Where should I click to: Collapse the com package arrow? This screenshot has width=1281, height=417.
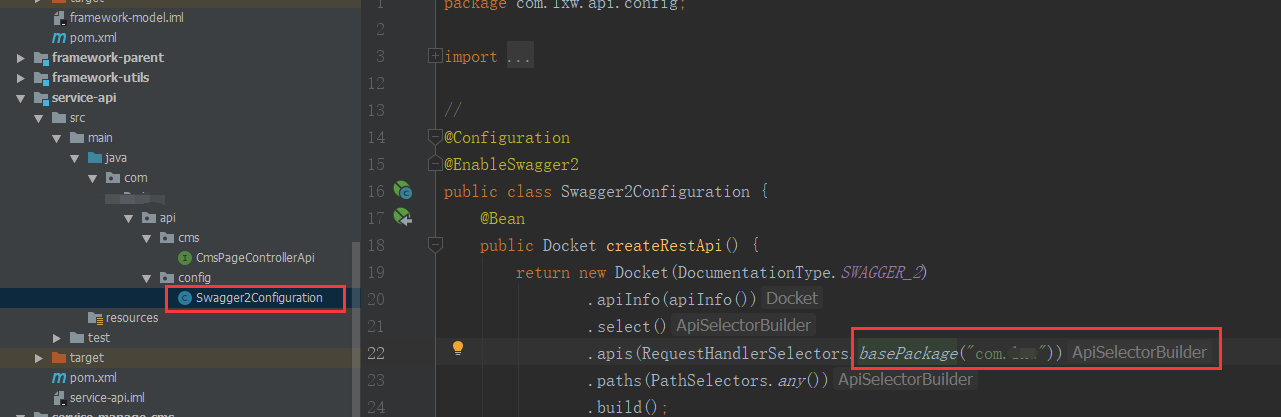click(x=93, y=177)
